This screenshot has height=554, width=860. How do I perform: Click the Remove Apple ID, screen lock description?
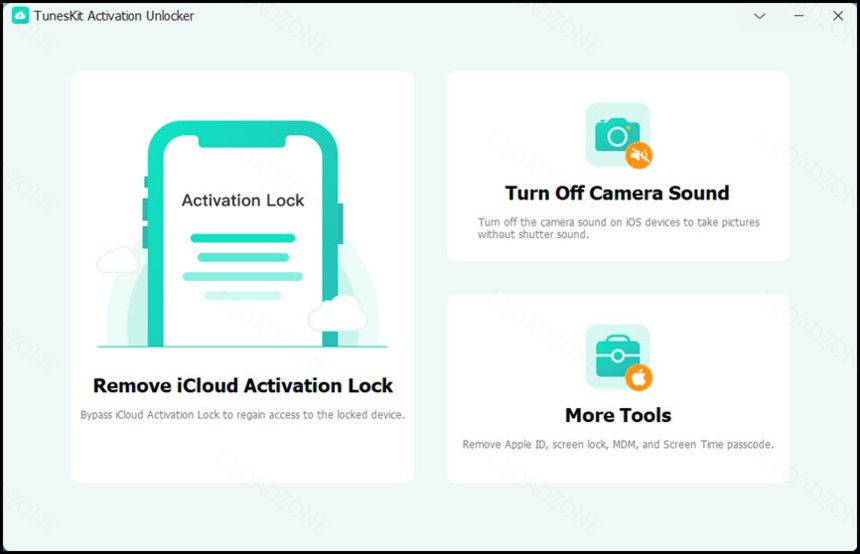(x=618, y=444)
